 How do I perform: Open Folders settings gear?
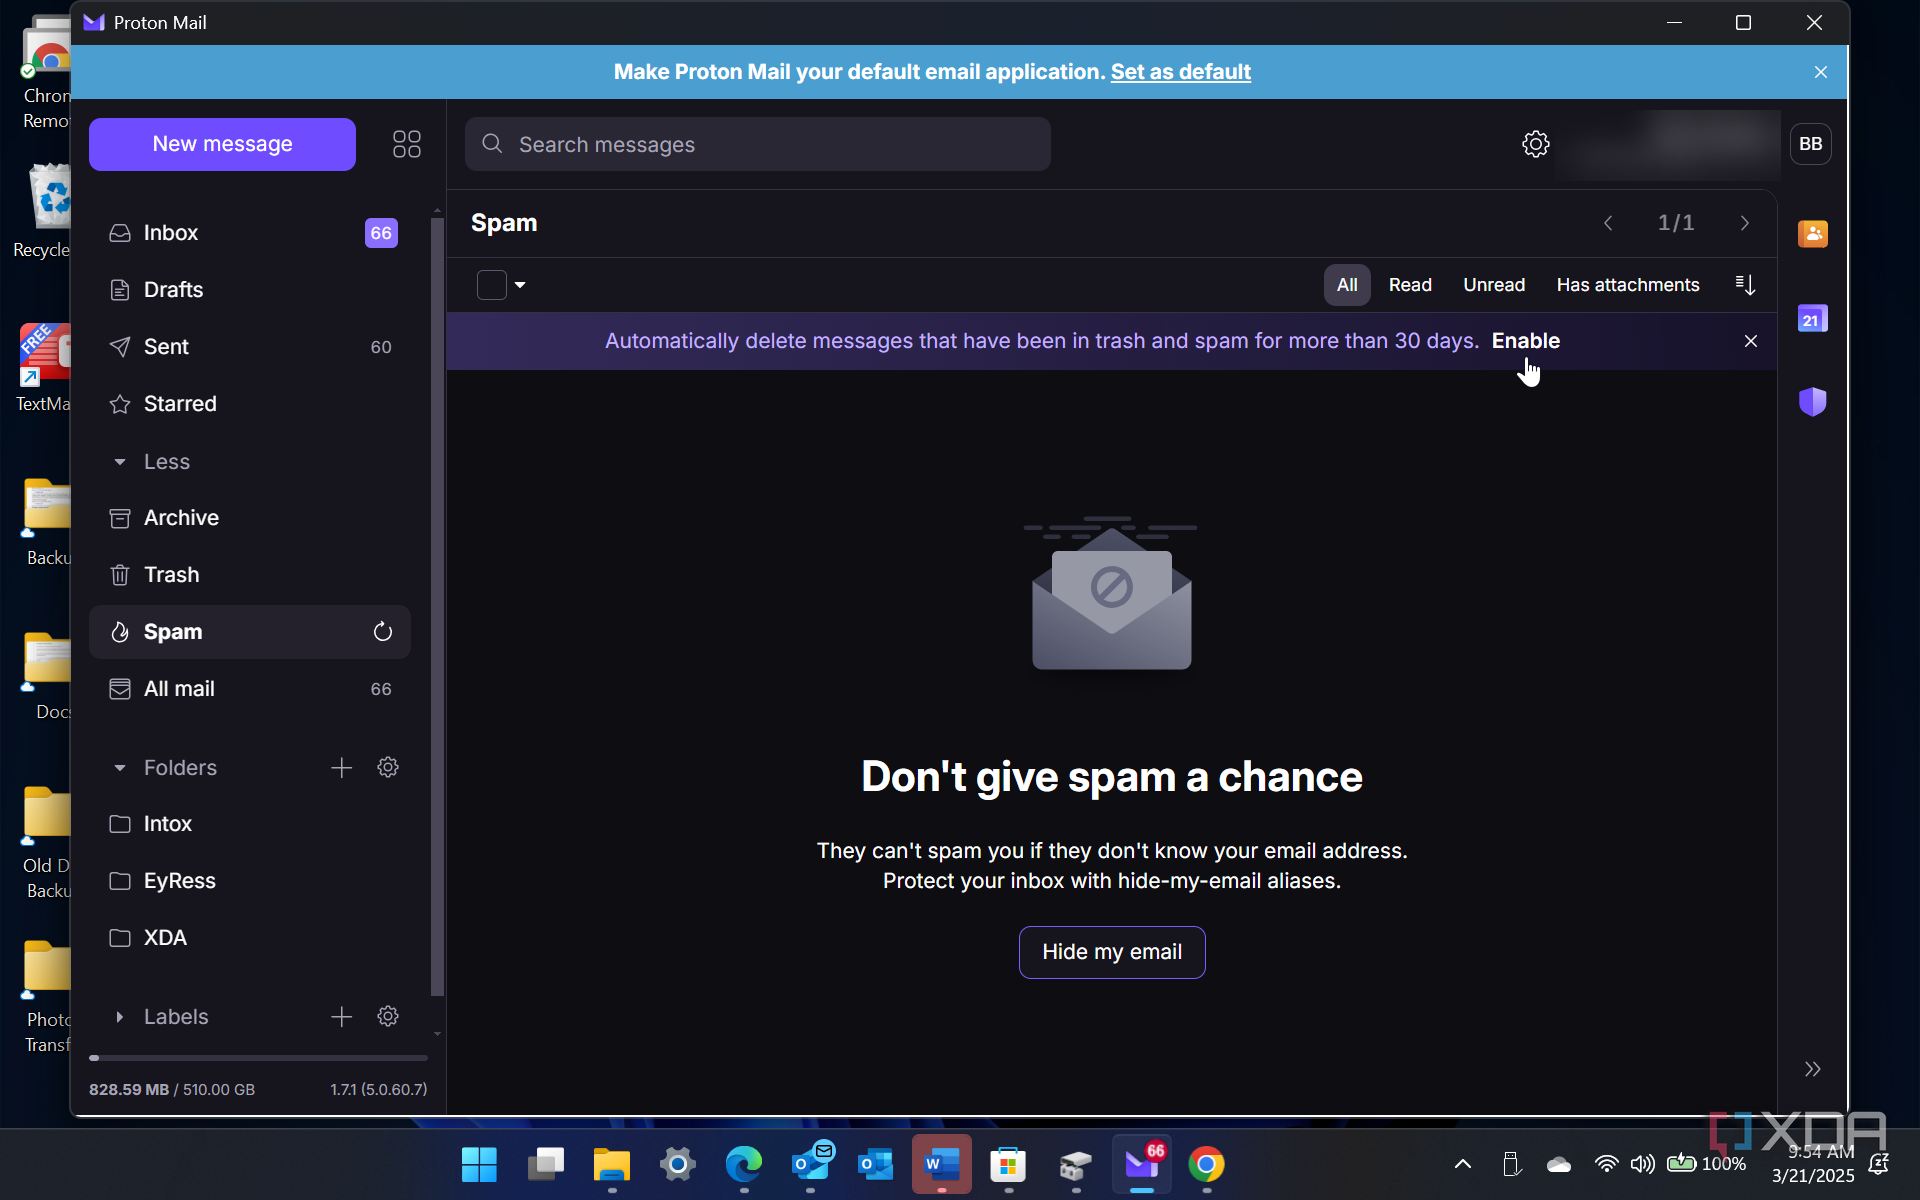(388, 767)
